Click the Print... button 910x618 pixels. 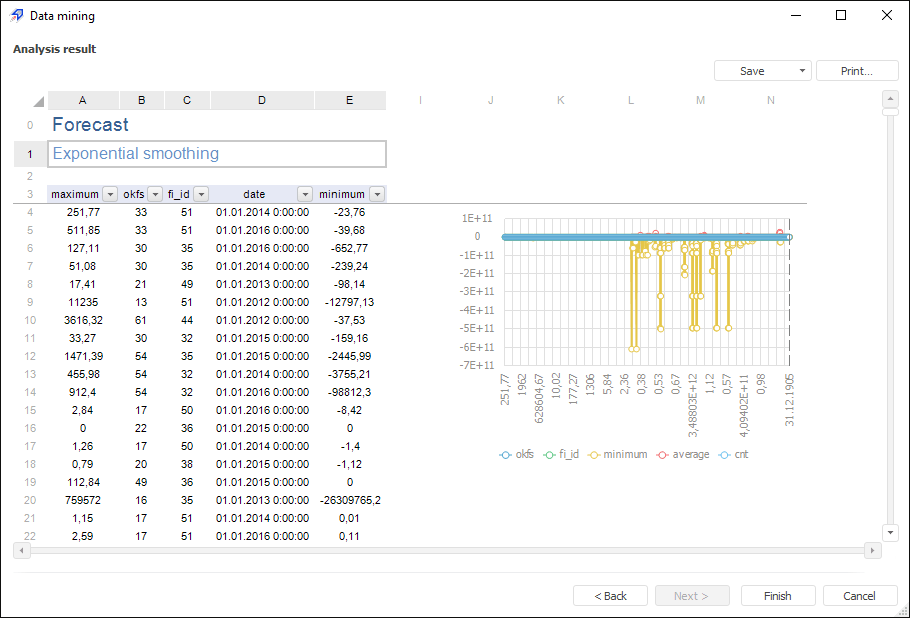tap(856, 71)
